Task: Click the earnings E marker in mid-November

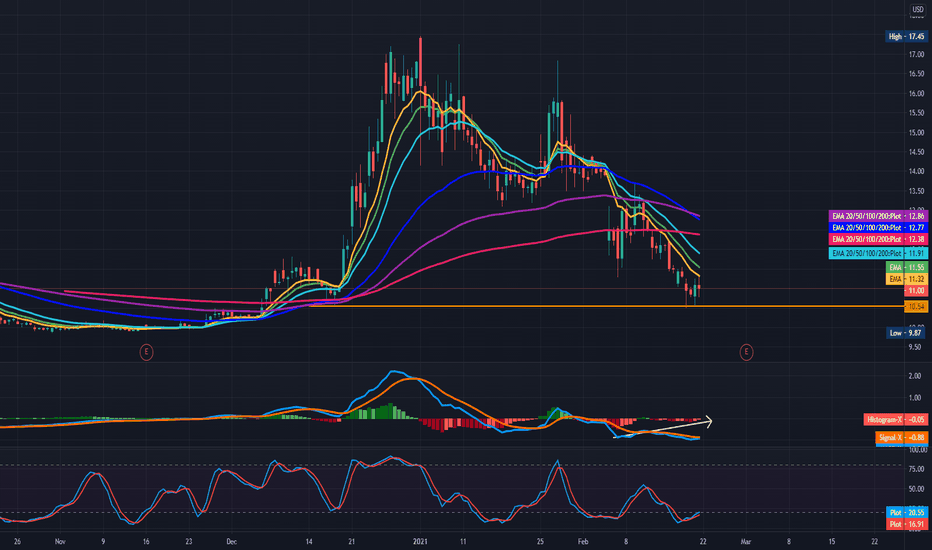Action: coord(146,352)
